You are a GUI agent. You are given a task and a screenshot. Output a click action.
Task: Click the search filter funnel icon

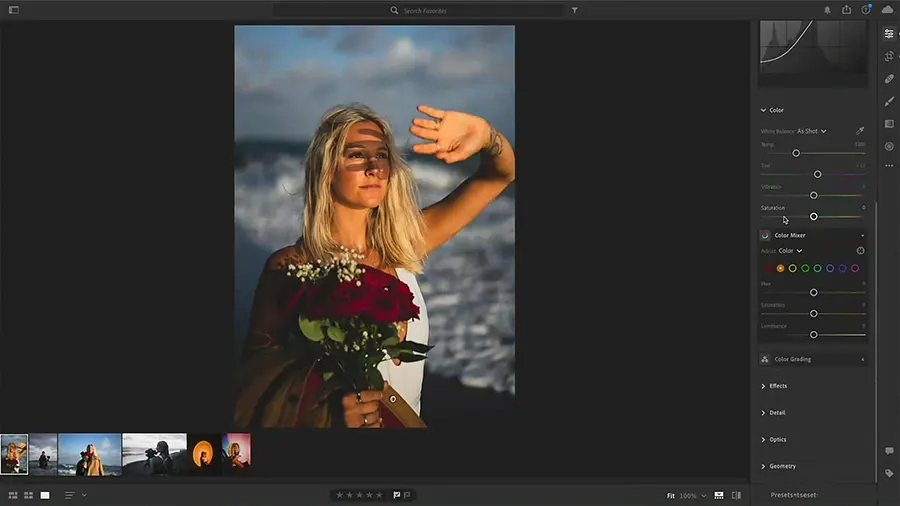(574, 10)
